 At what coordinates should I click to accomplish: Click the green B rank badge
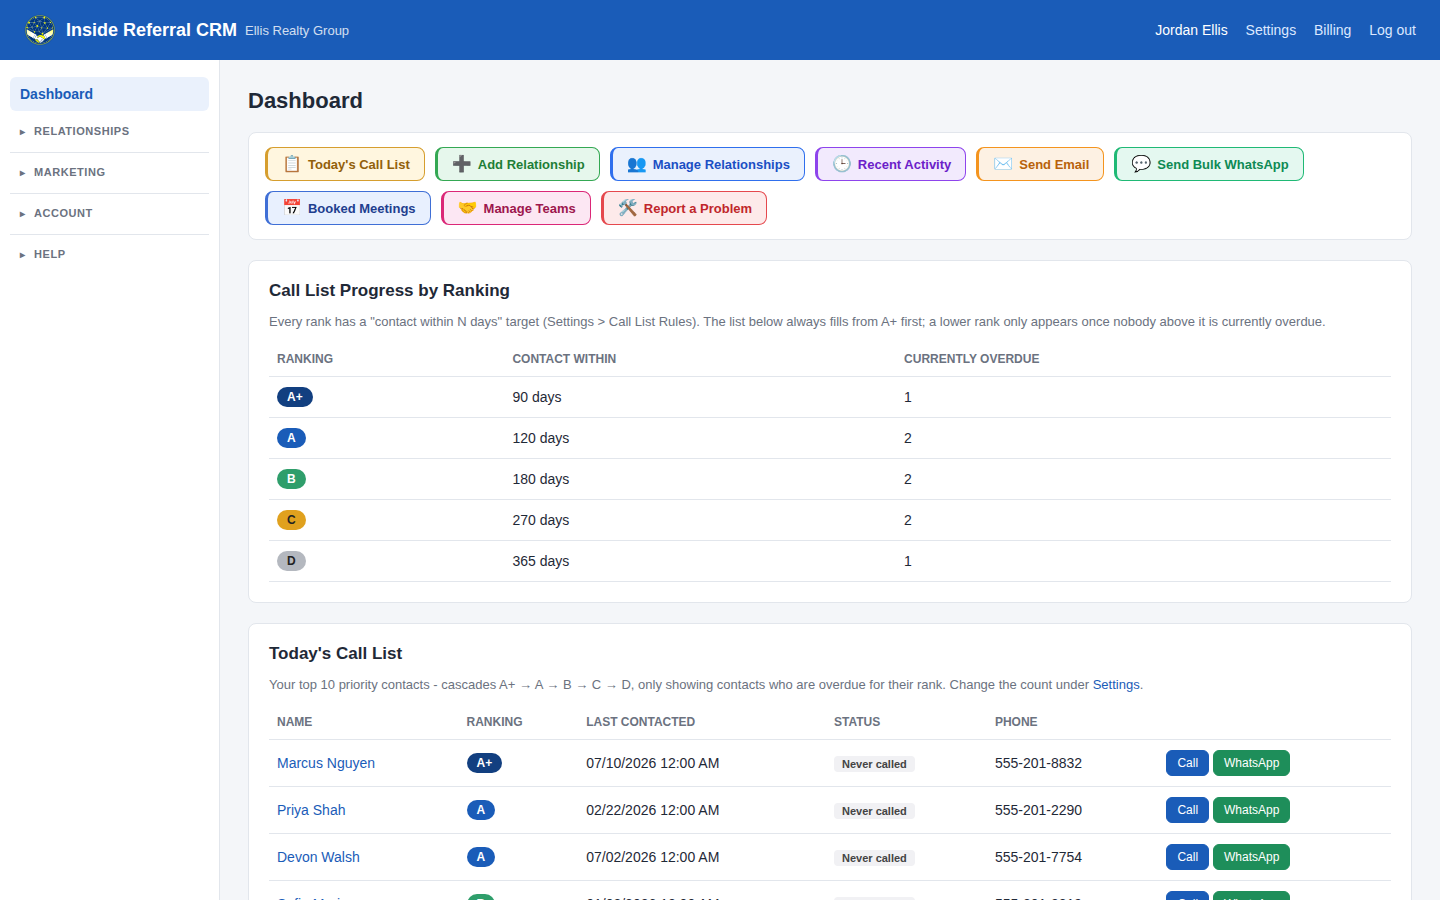click(291, 479)
